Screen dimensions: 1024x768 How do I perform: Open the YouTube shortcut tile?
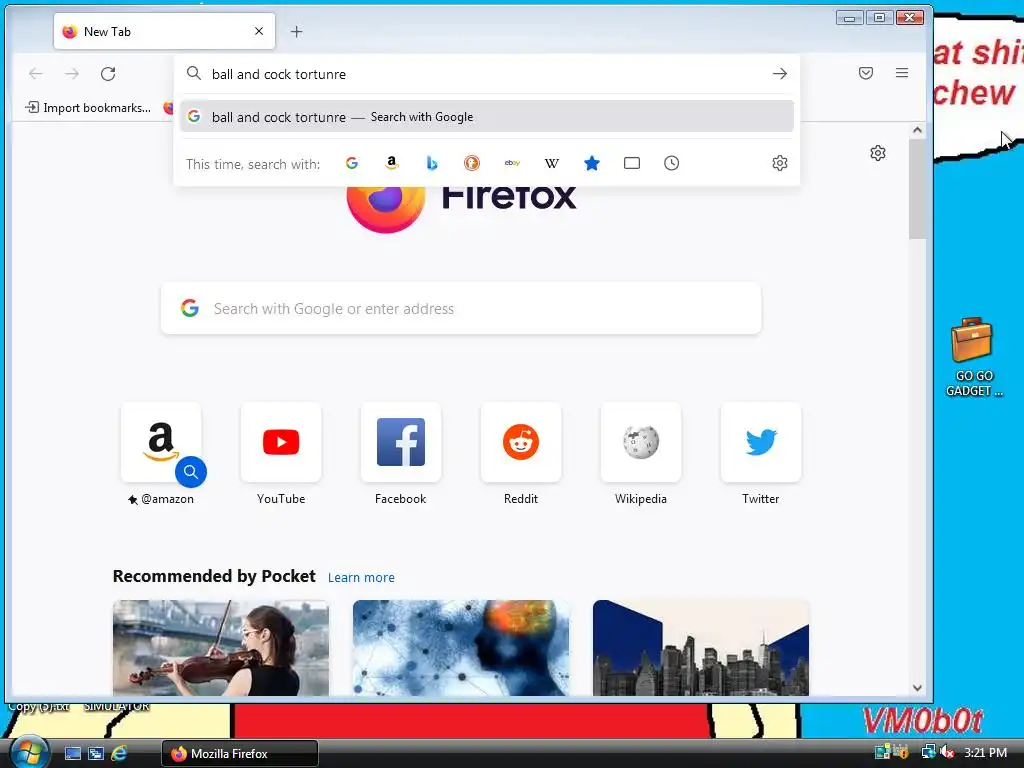coord(281,442)
